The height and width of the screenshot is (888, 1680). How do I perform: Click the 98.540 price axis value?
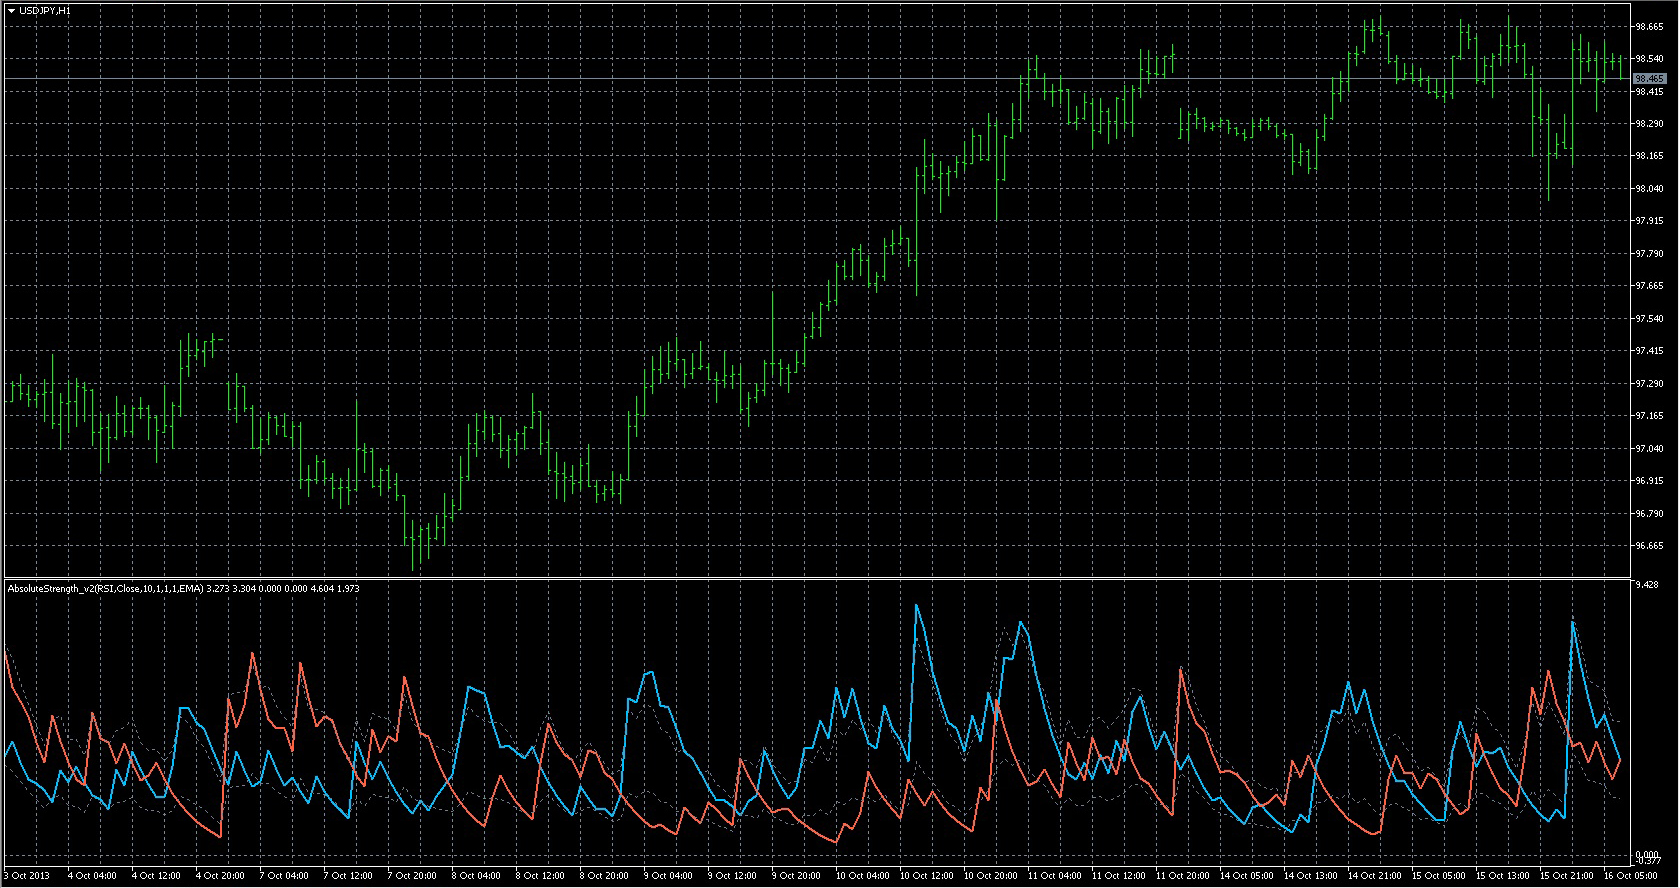(1649, 59)
